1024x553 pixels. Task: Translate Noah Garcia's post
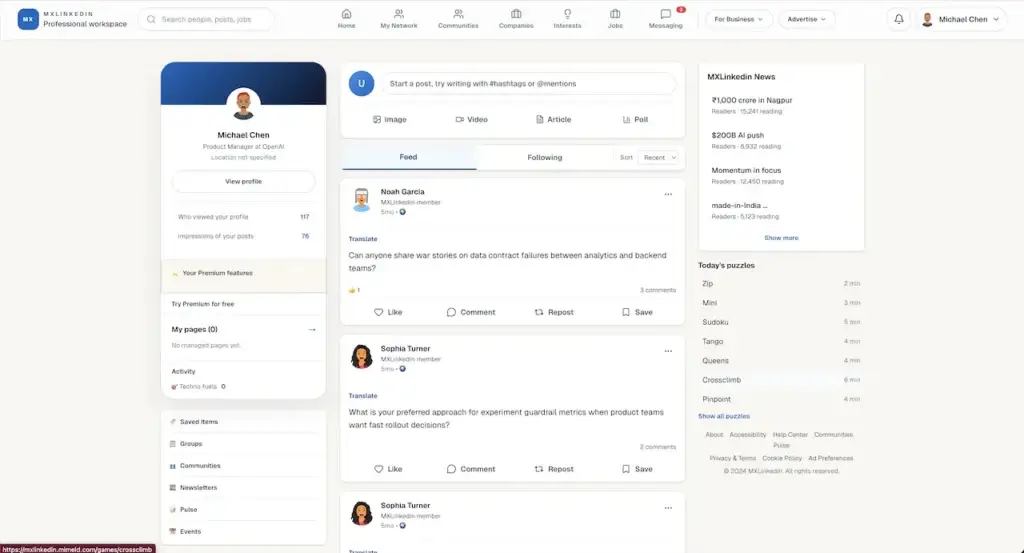pos(363,239)
